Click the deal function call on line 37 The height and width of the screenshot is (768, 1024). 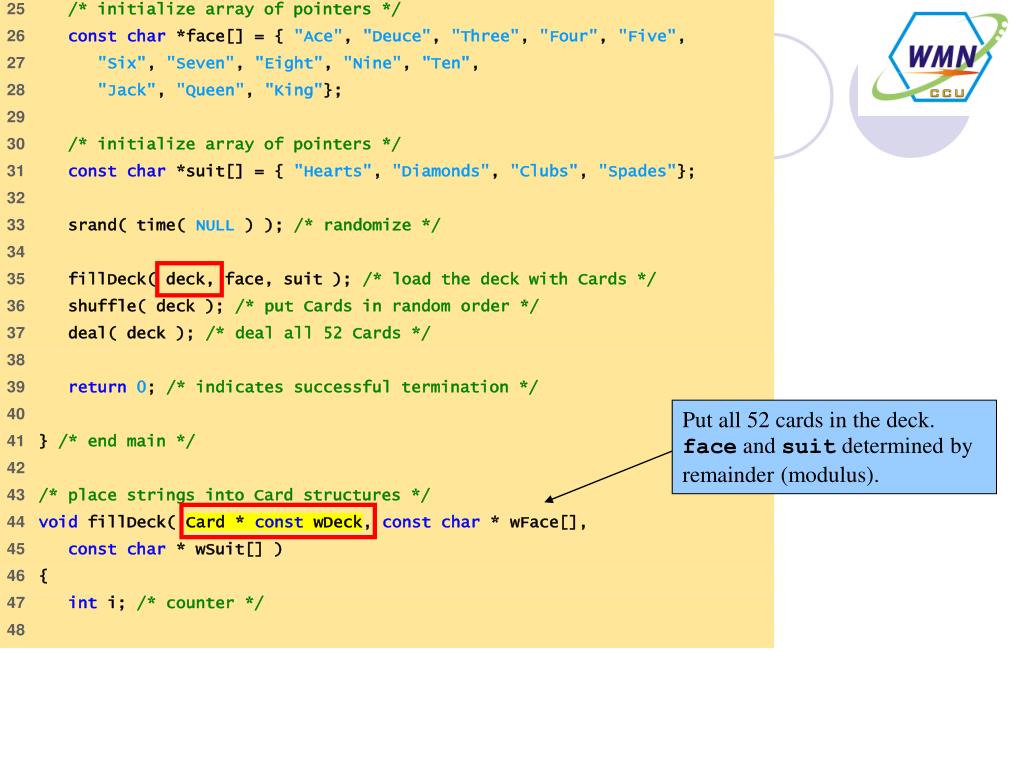(x=131, y=333)
